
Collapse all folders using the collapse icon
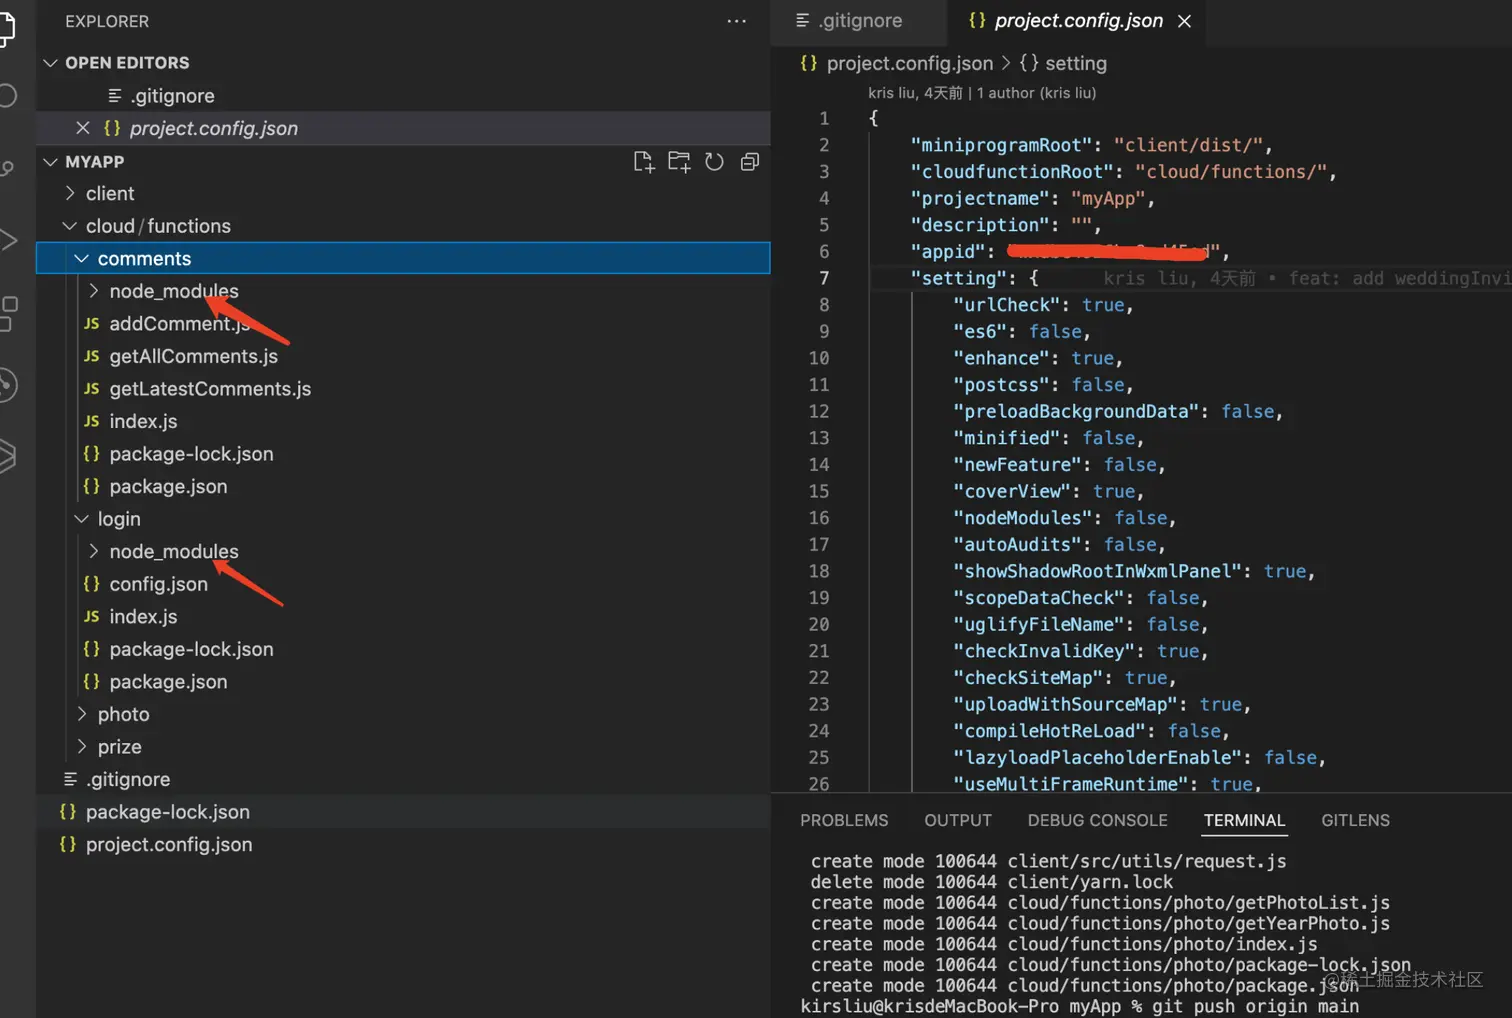tap(749, 162)
